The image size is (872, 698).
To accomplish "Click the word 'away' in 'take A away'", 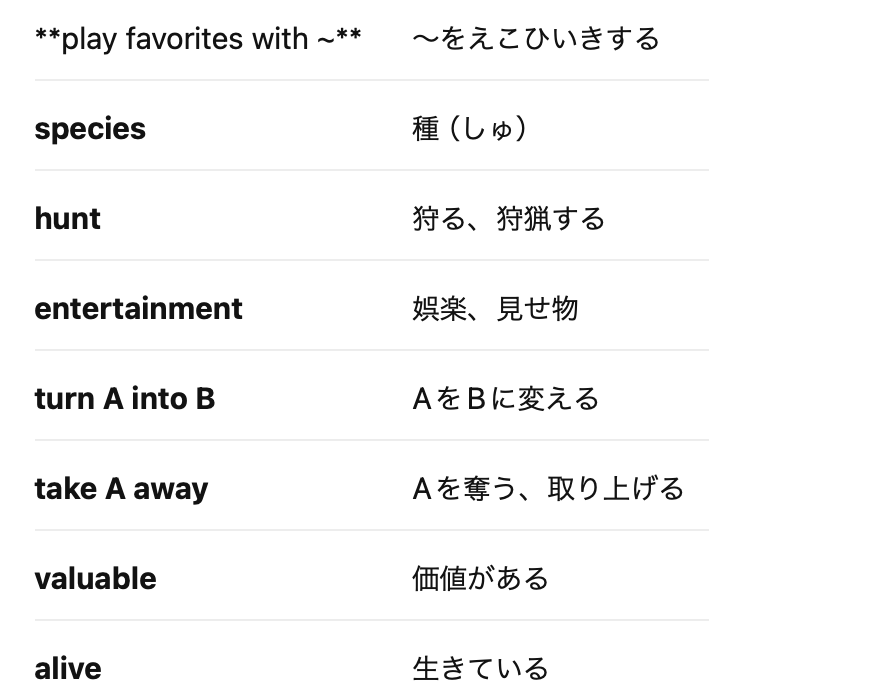I will coord(171,489).
